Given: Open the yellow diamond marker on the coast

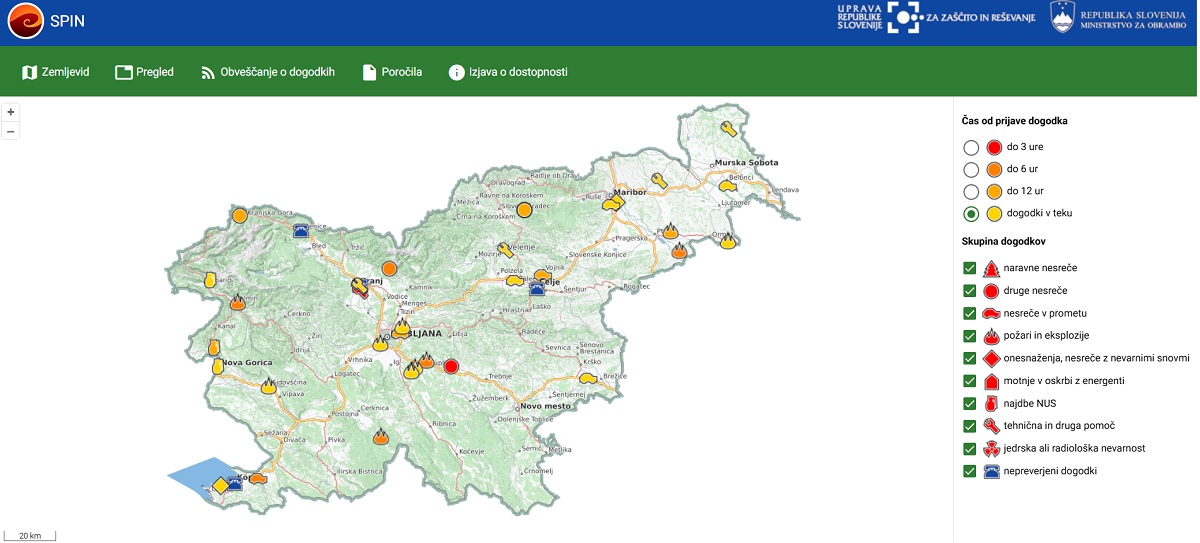Looking at the screenshot, I should [x=219, y=486].
